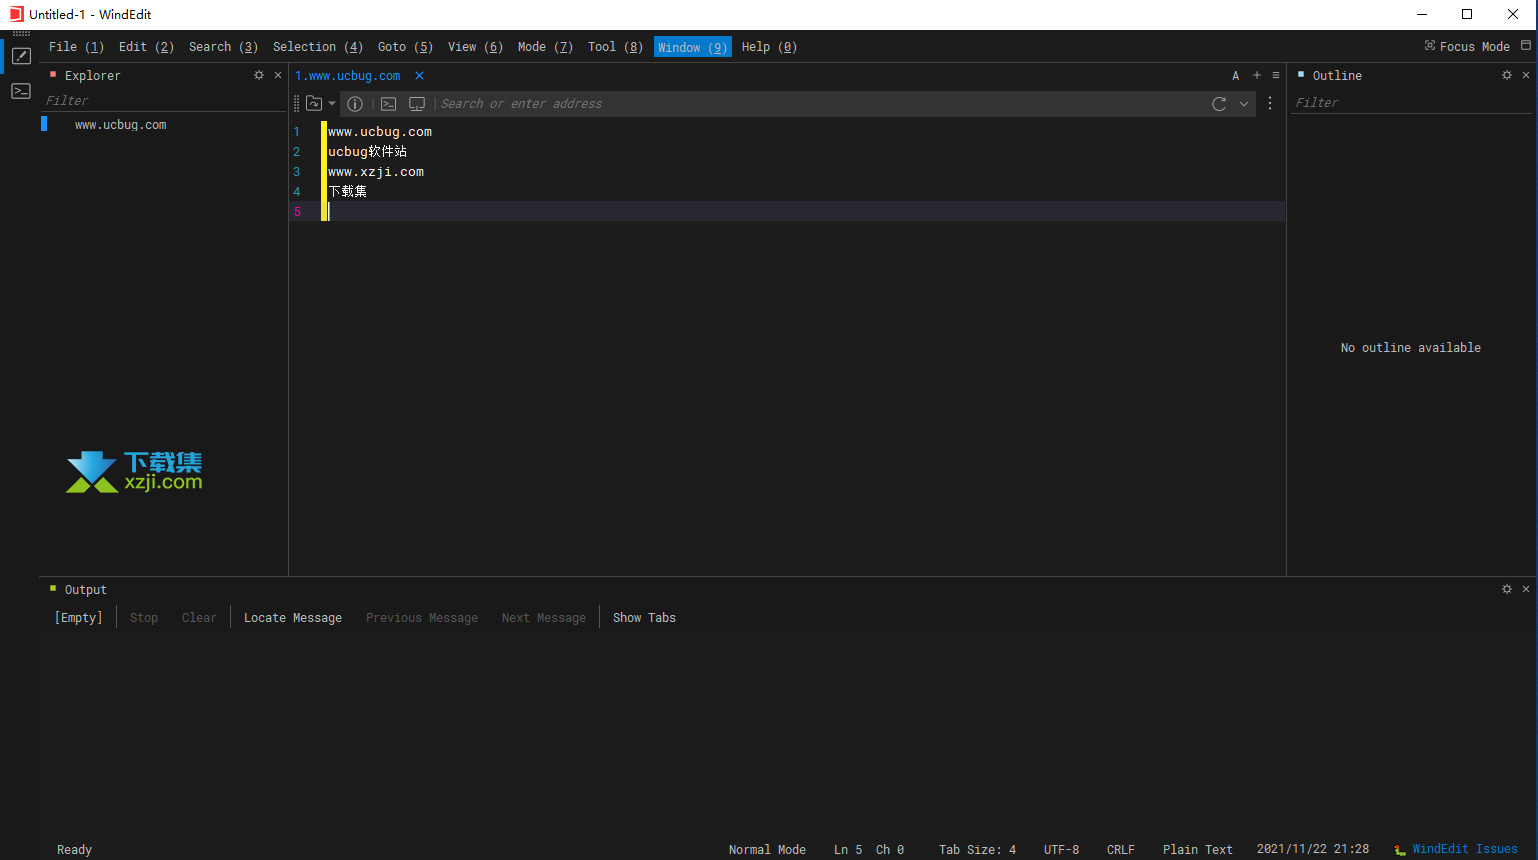1538x860 pixels.
Task: Click Ln 5 line indicator in status bar
Action: tap(848, 850)
